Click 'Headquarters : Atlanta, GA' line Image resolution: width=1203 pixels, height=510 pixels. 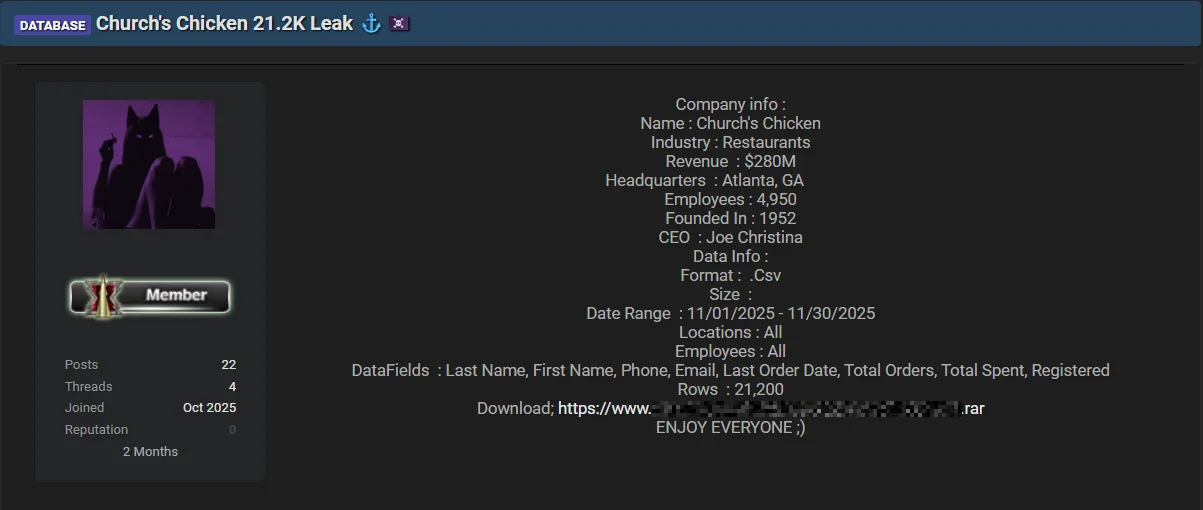point(705,180)
